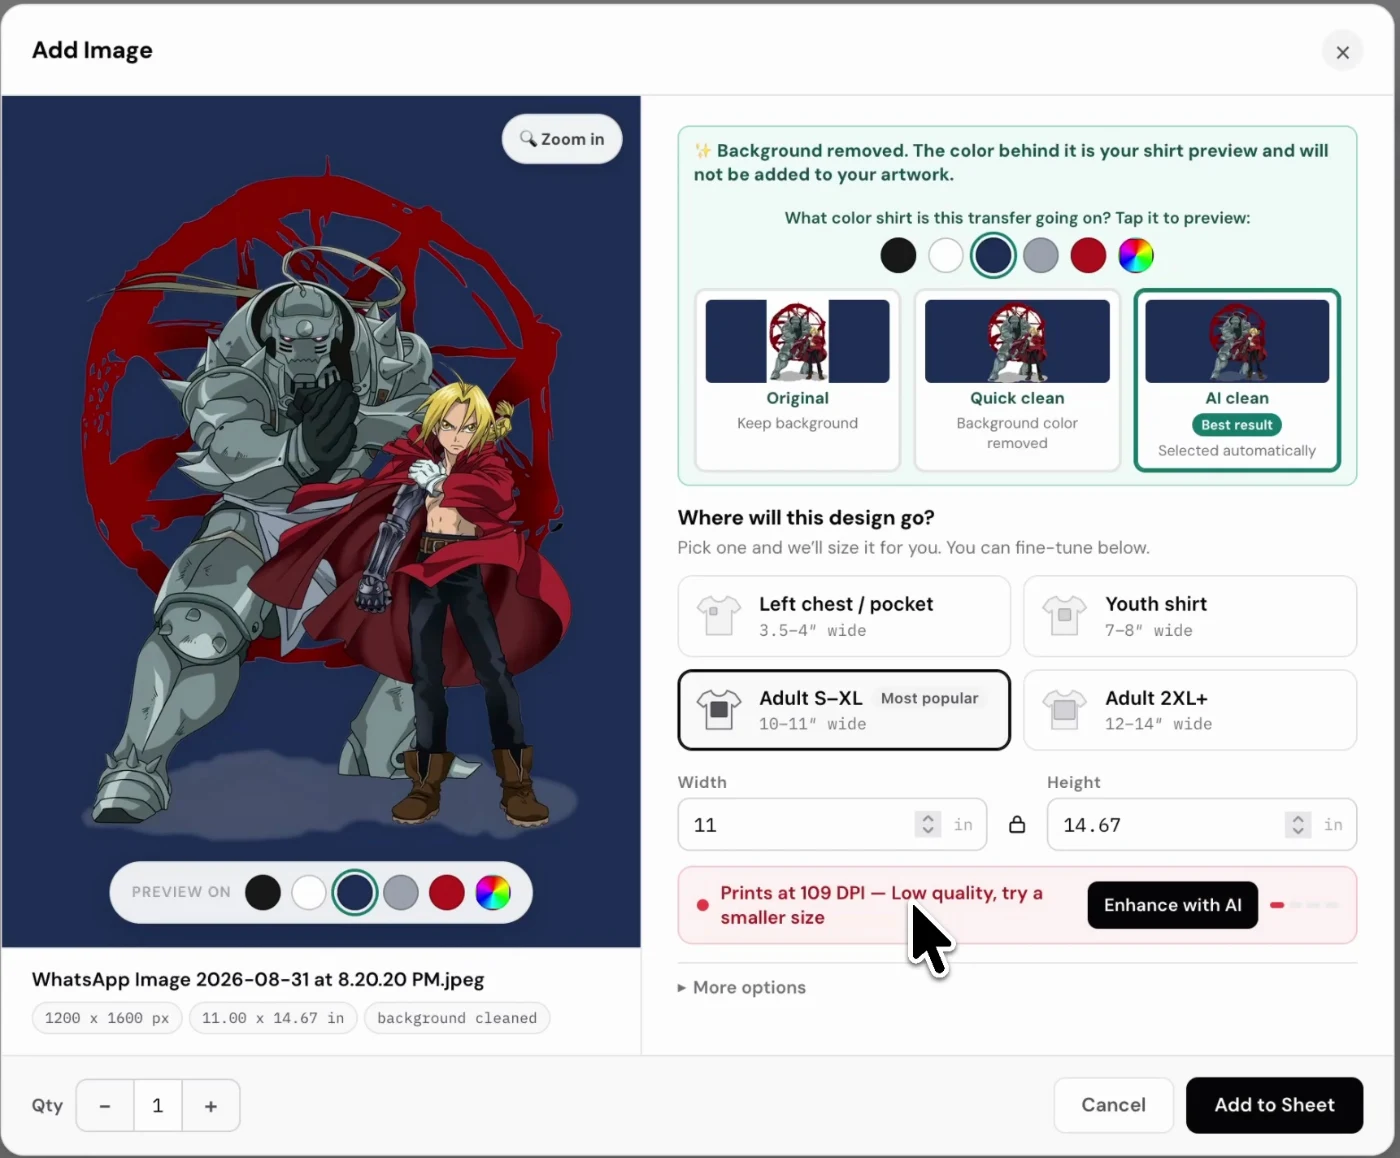Select Youth shirt placement size
This screenshot has height=1158, width=1400.
(x=1190, y=616)
